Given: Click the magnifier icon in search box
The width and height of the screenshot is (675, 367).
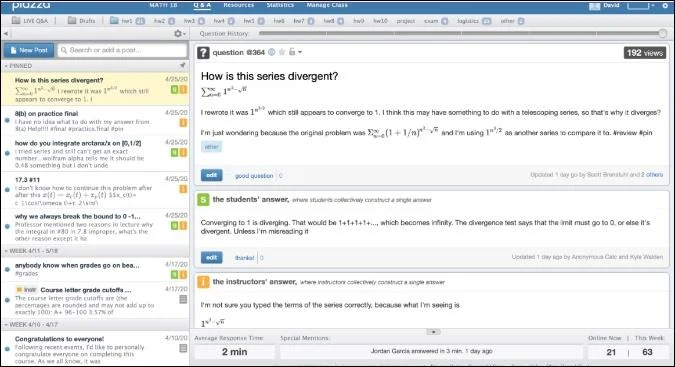Looking at the screenshot, I should [64, 50].
